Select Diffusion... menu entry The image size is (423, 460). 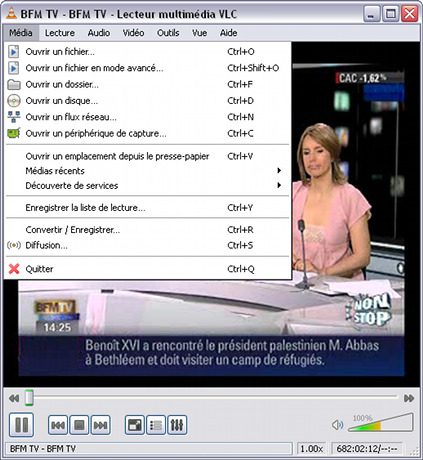tap(147, 245)
